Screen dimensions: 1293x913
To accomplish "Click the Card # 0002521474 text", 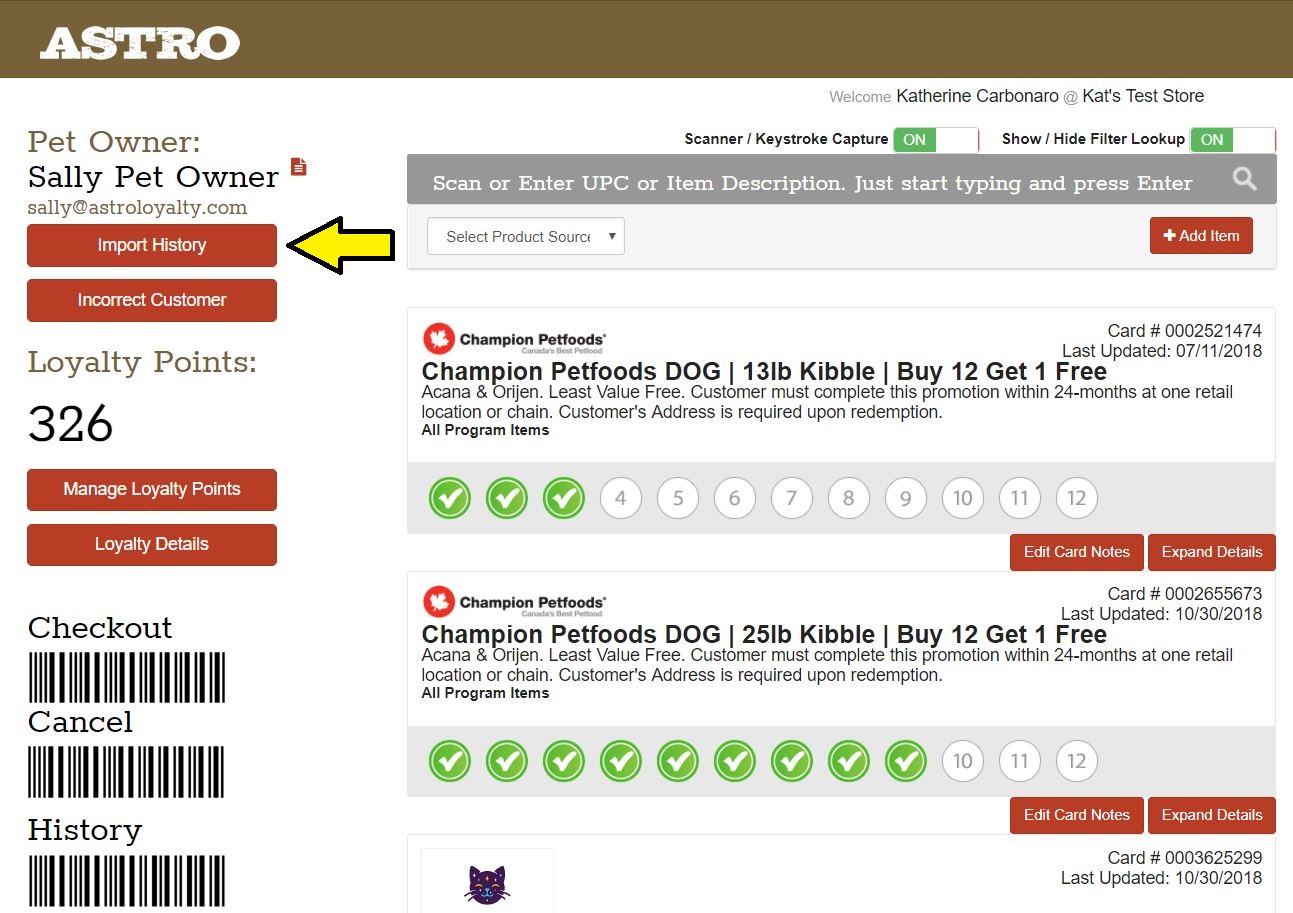I will 1185,331.
